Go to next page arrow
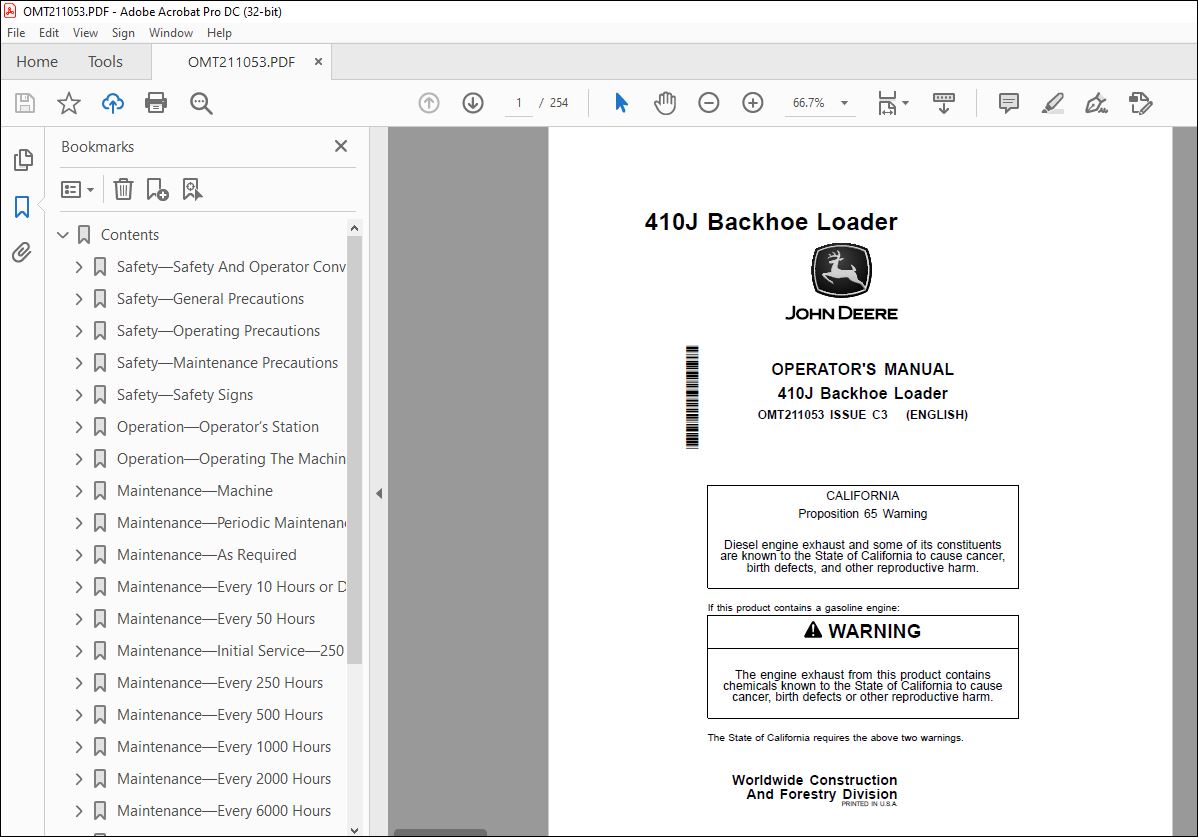This screenshot has height=837, width=1198. coord(473,103)
